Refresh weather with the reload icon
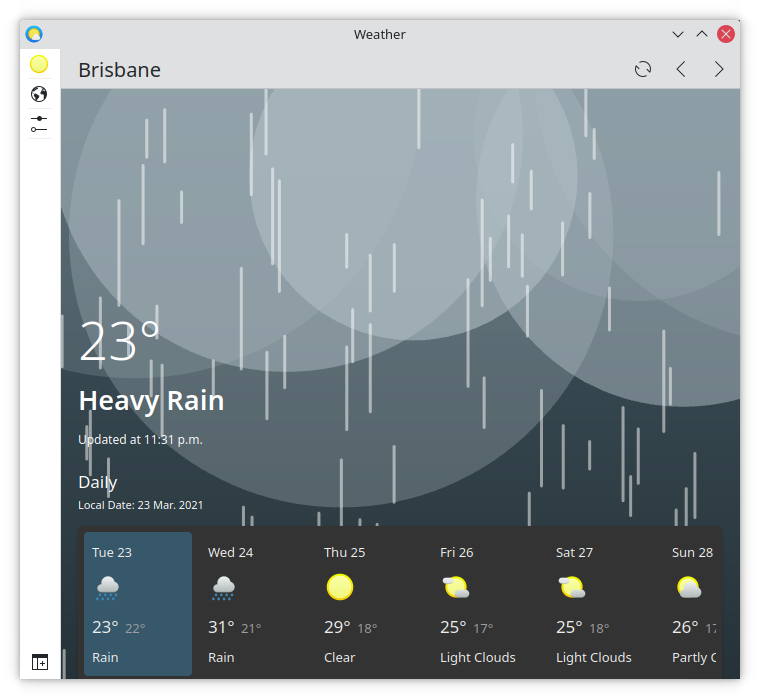 (x=643, y=69)
